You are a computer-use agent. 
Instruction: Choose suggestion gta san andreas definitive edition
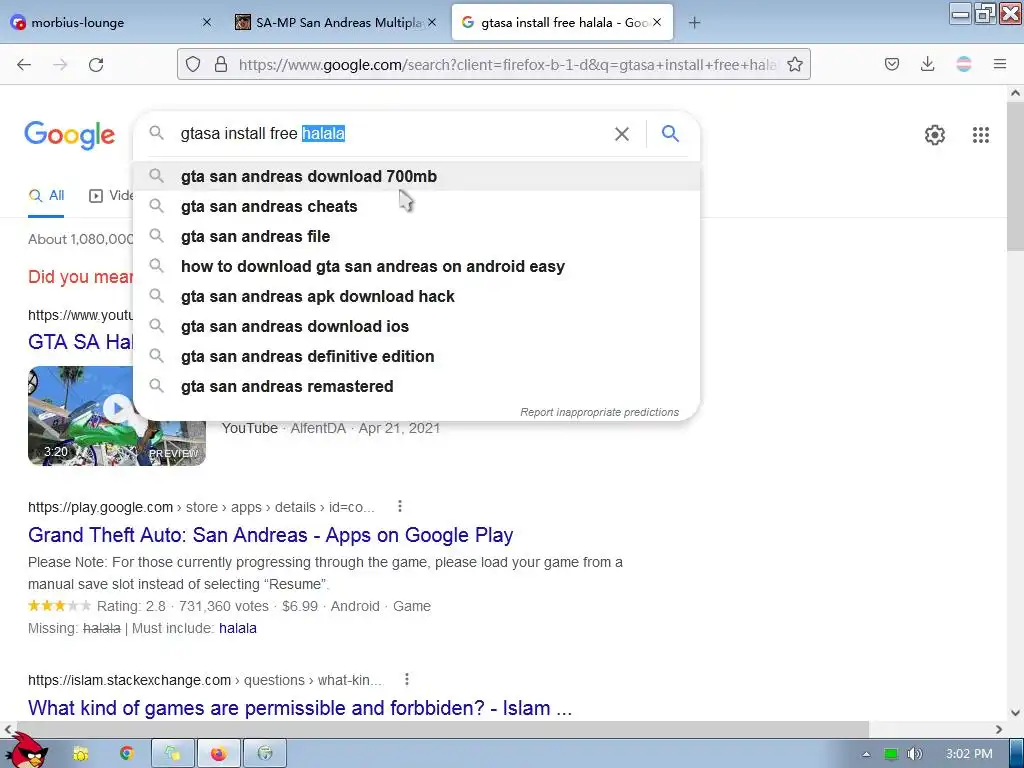point(417,357)
